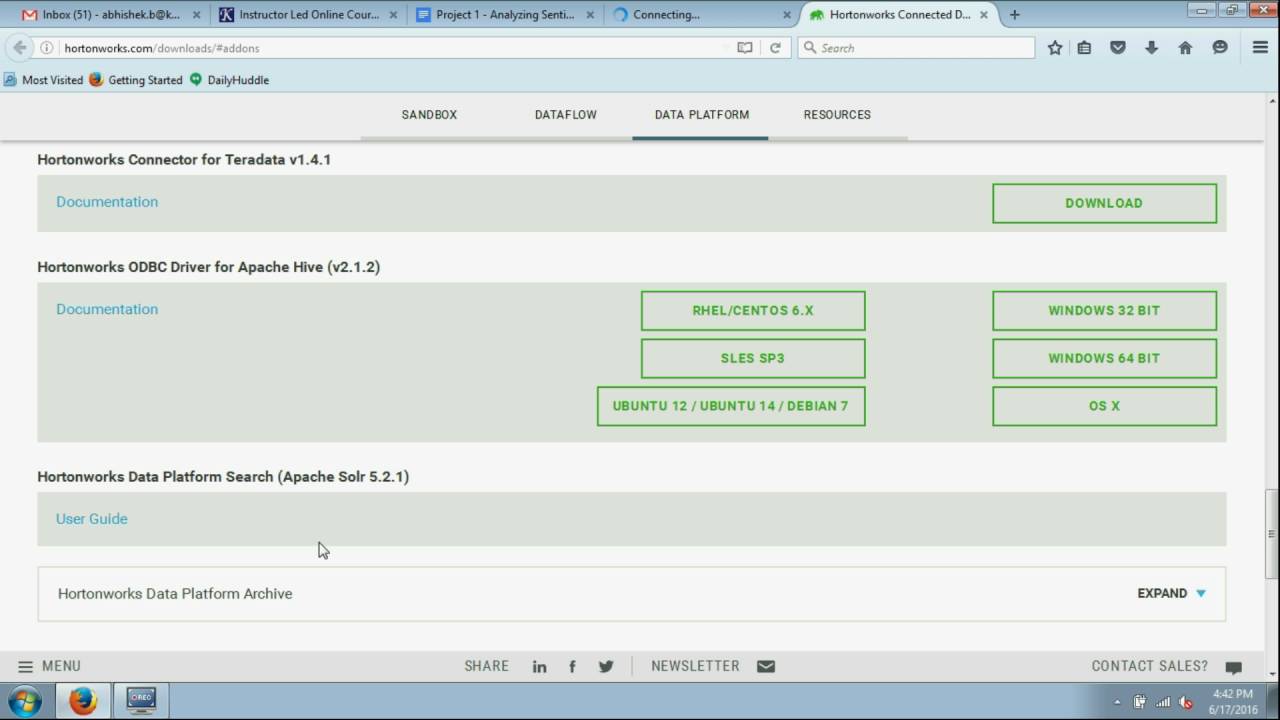This screenshot has width=1280, height=720.
Task: Click the Hello chat smiley icon
Action: point(1219,48)
